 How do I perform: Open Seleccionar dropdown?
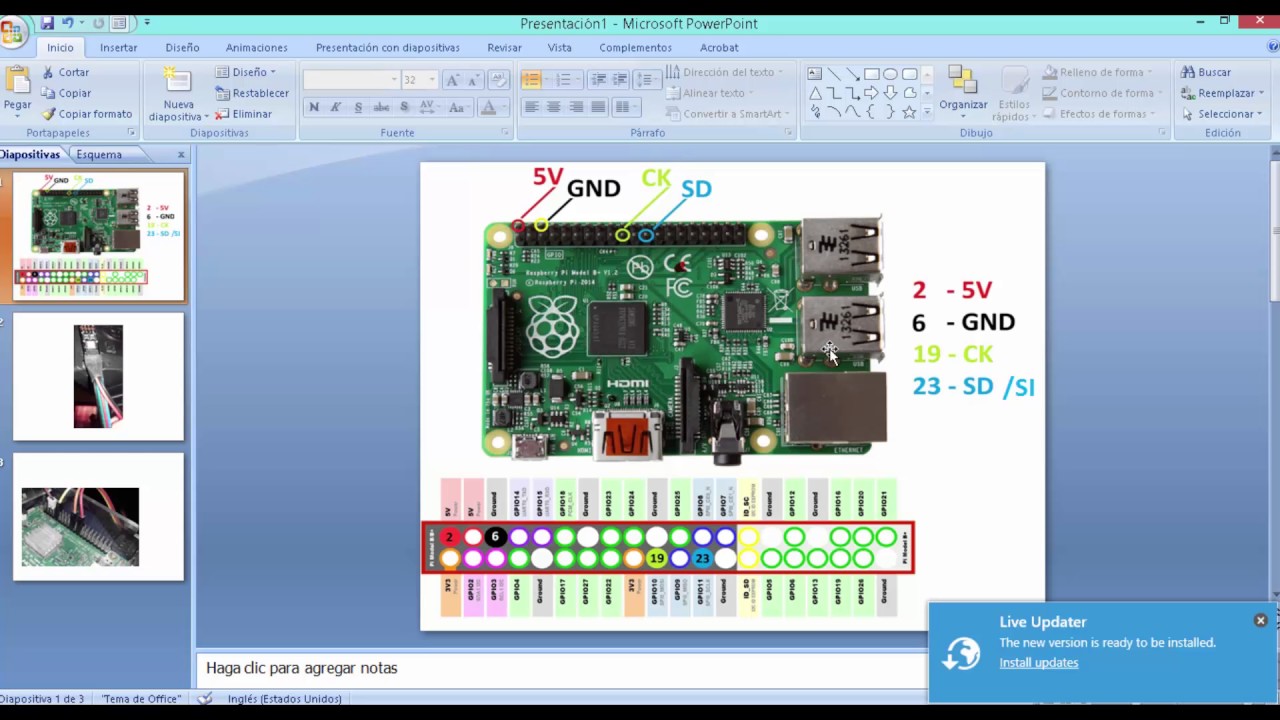click(x=1222, y=114)
